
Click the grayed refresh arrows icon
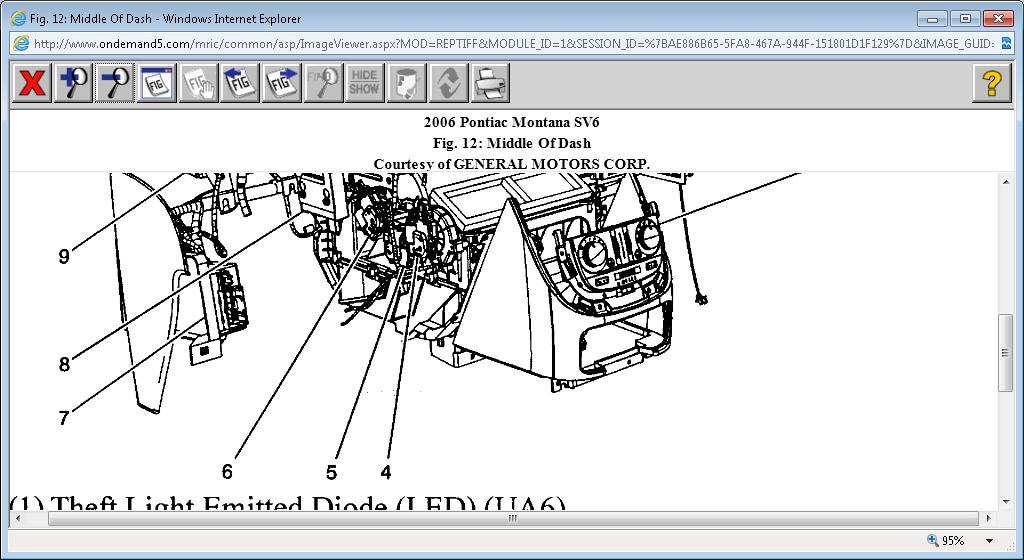[x=448, y=83]
